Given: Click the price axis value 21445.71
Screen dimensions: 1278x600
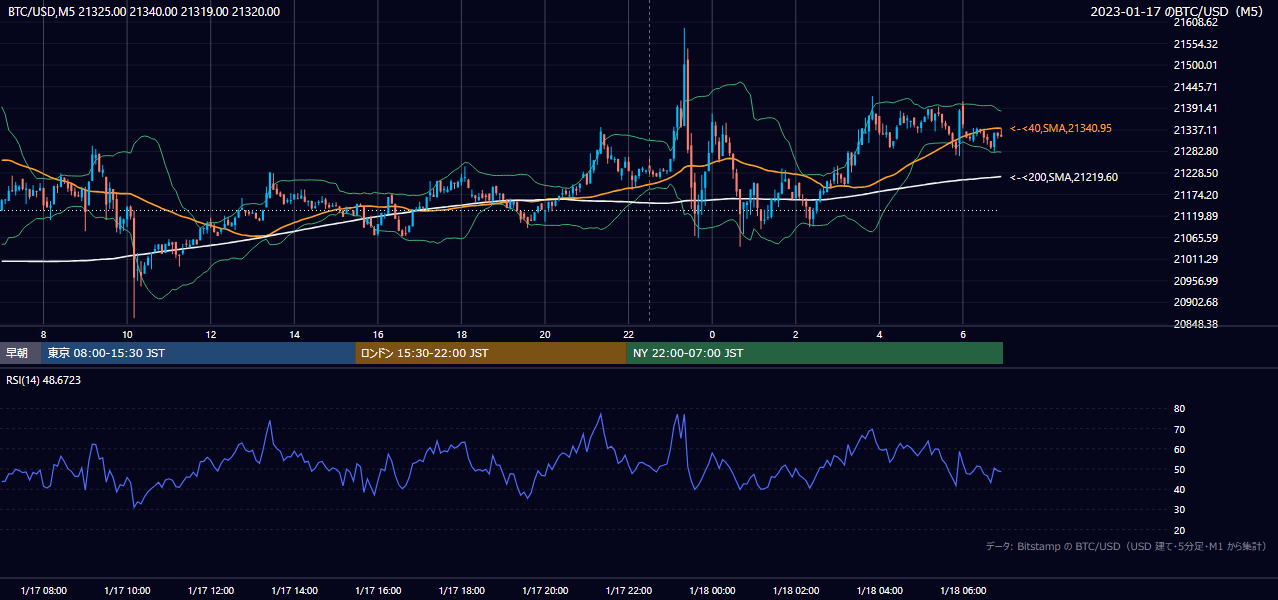Looking at the screenshot, I should (x=1195, y=87).
